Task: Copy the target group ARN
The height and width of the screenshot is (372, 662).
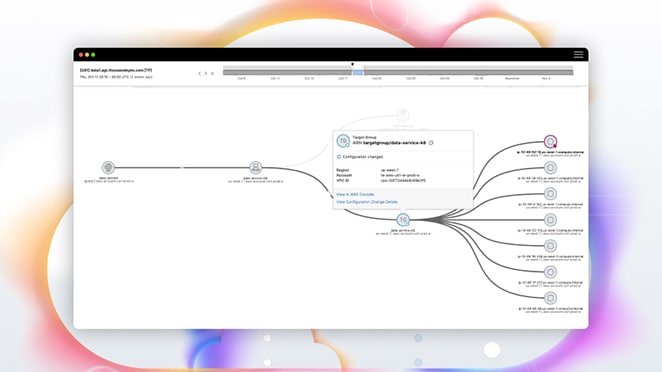Action: (431, 143)
